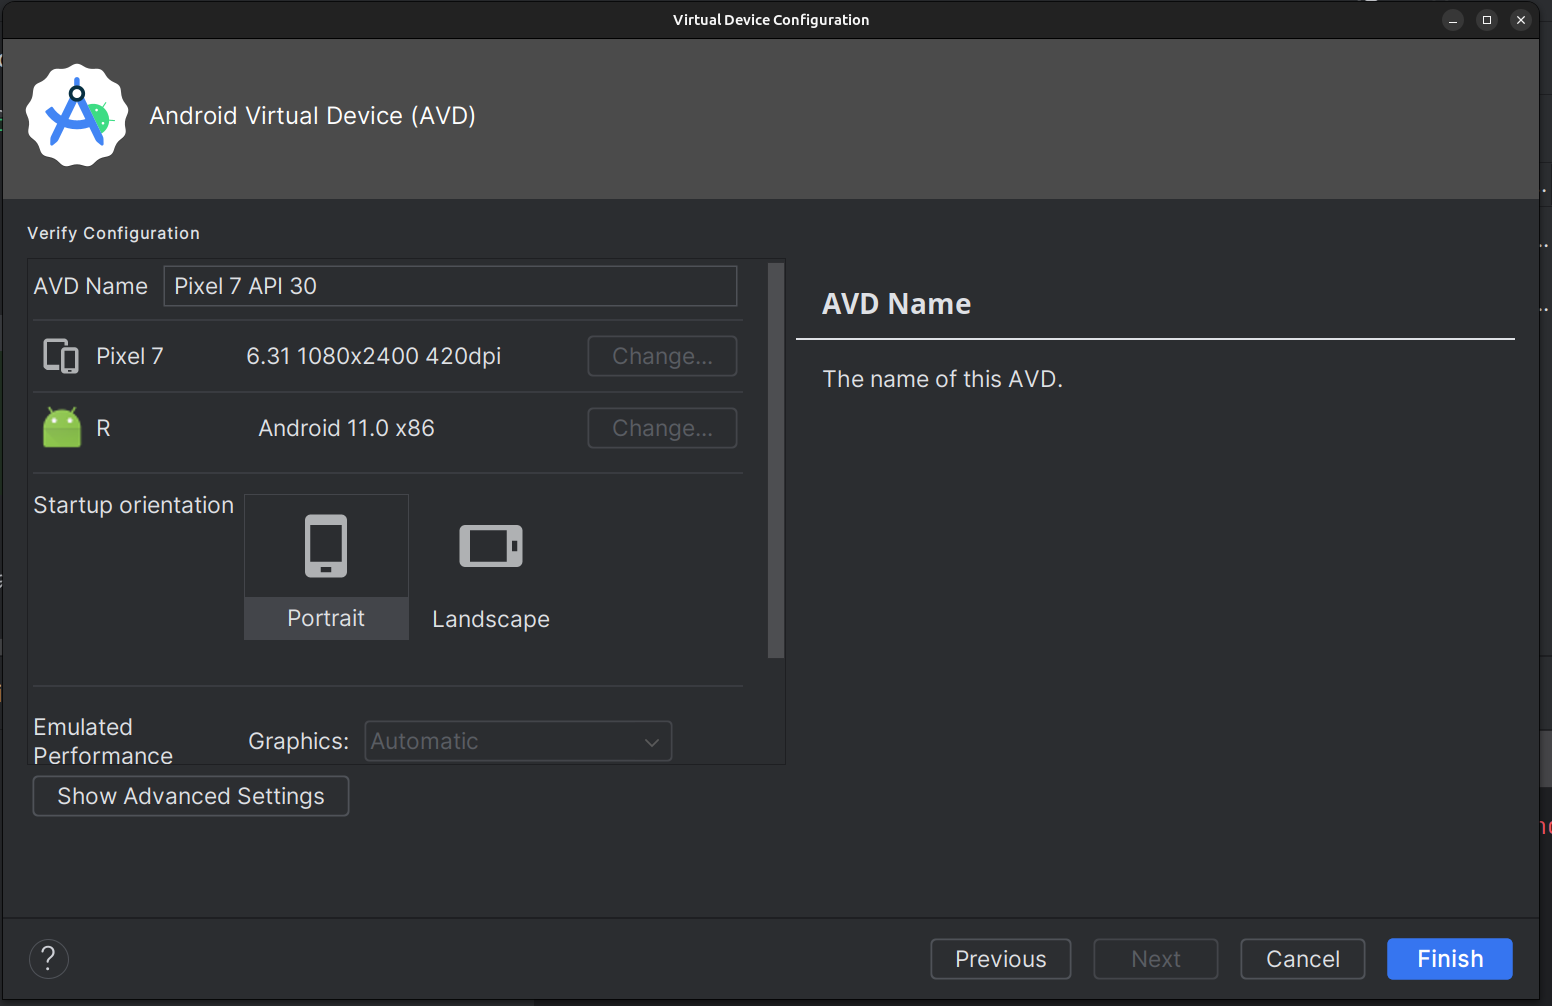The image size is (1552, 1006).
Task: Minimize the Virtual Device Configuration window
Action: click(1453, 20)
